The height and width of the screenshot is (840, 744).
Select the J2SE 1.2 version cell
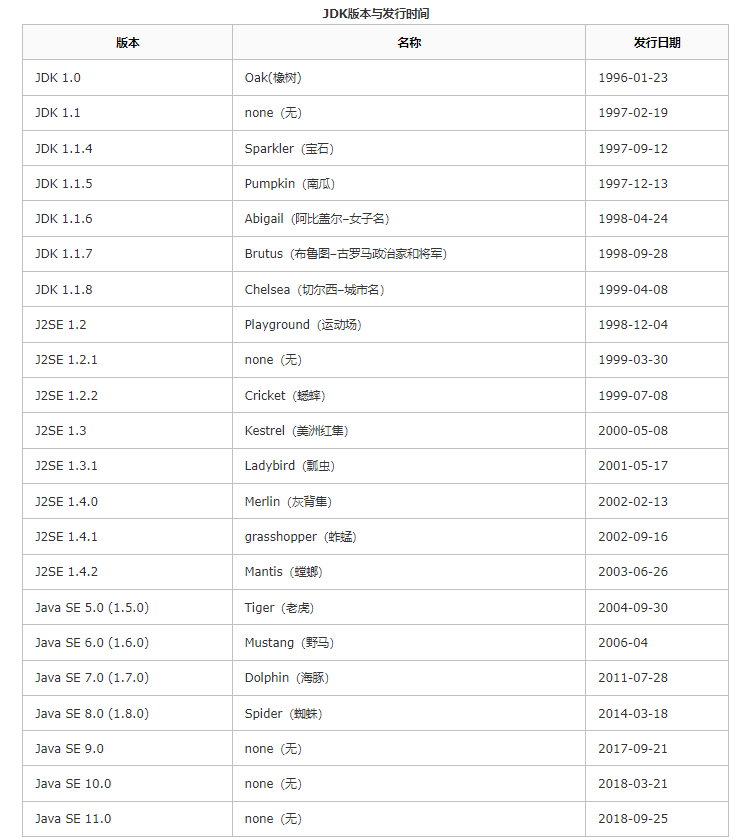point(61,325)
